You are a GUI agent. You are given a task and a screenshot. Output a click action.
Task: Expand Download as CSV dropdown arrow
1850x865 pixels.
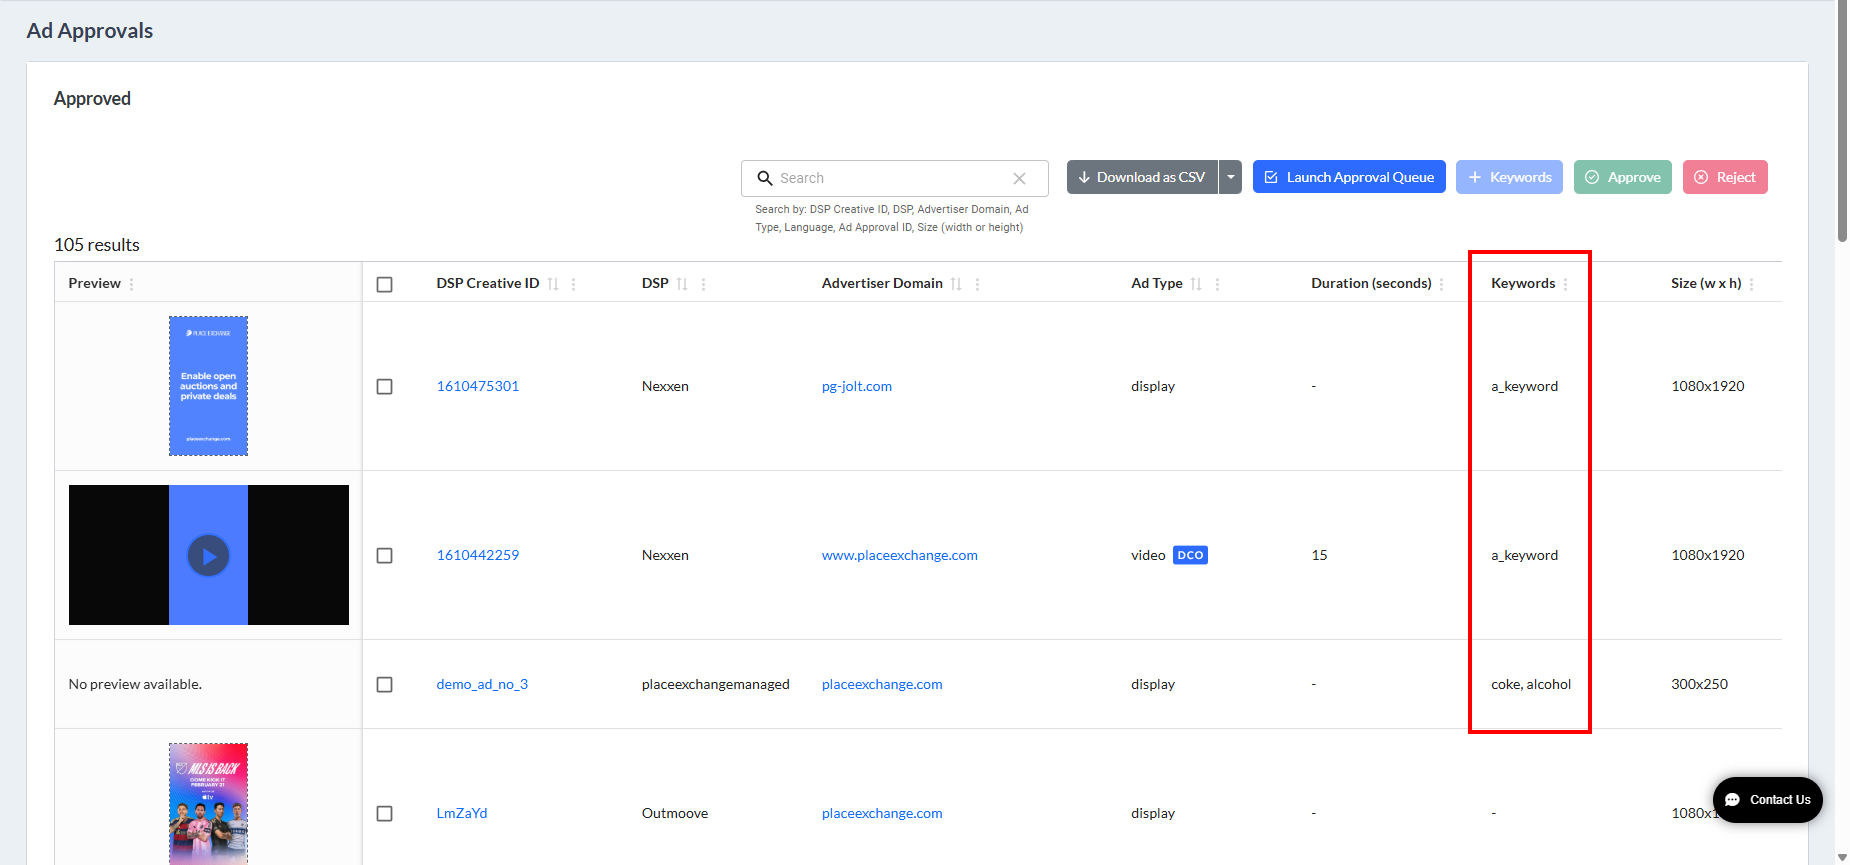coord(1231,177)
